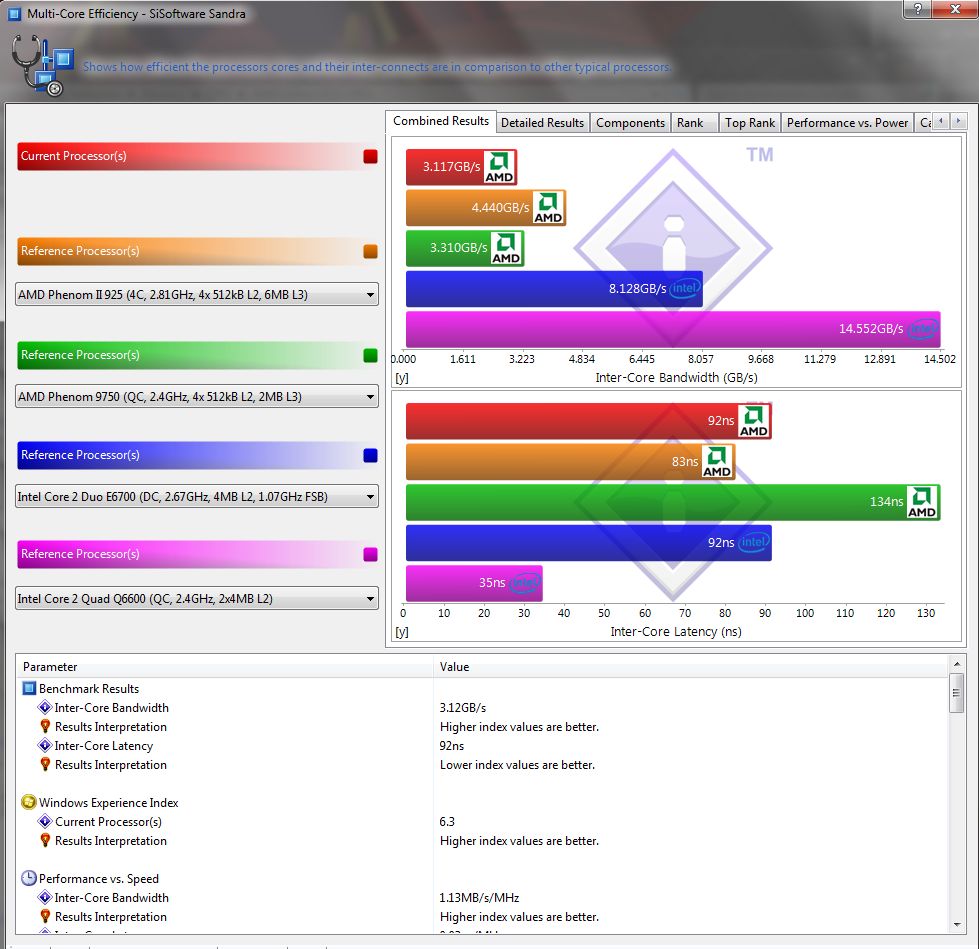Open Performance vs. Power tab
The width and height of the screenshot is (979, 949).
coord(847,123)
